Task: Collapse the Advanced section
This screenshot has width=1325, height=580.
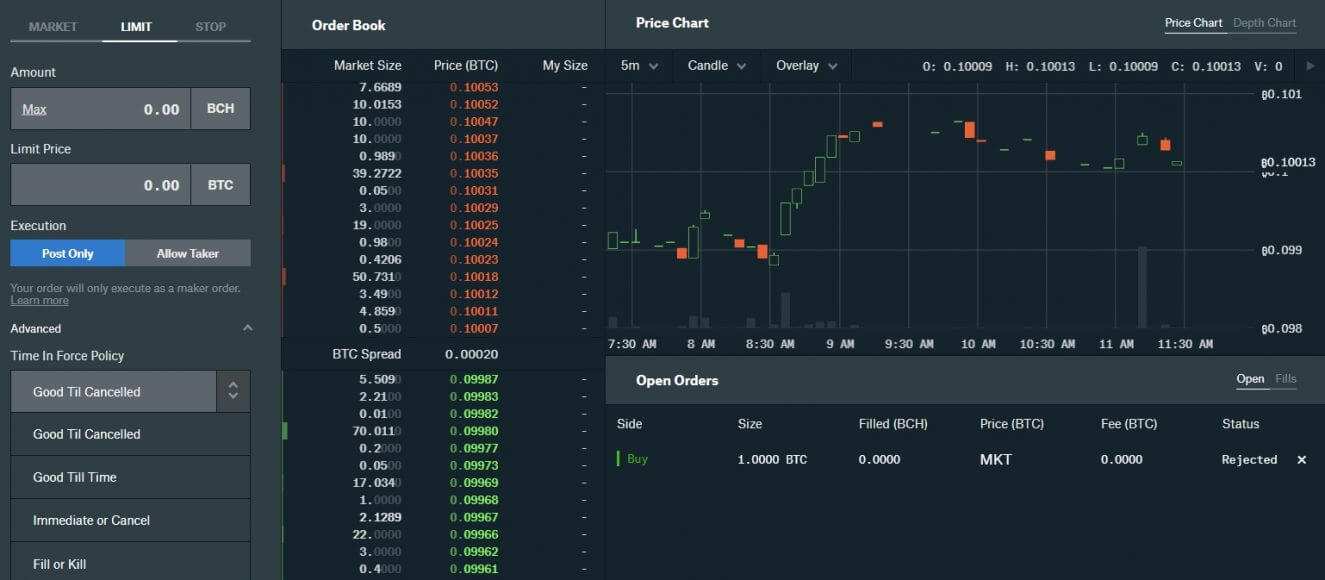Action: (x=248, y=328)
